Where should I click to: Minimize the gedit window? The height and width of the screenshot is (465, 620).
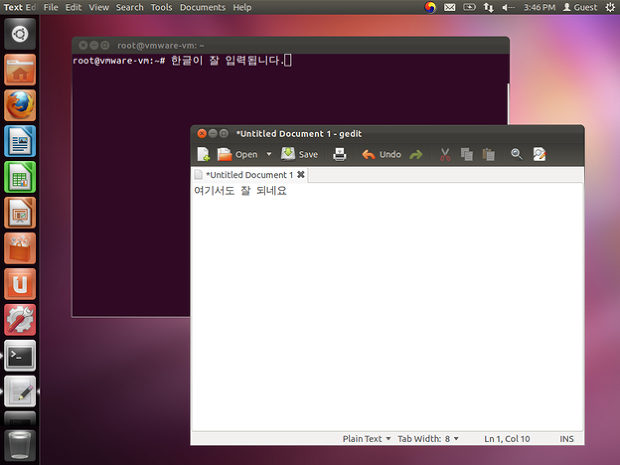pos(213,133)
